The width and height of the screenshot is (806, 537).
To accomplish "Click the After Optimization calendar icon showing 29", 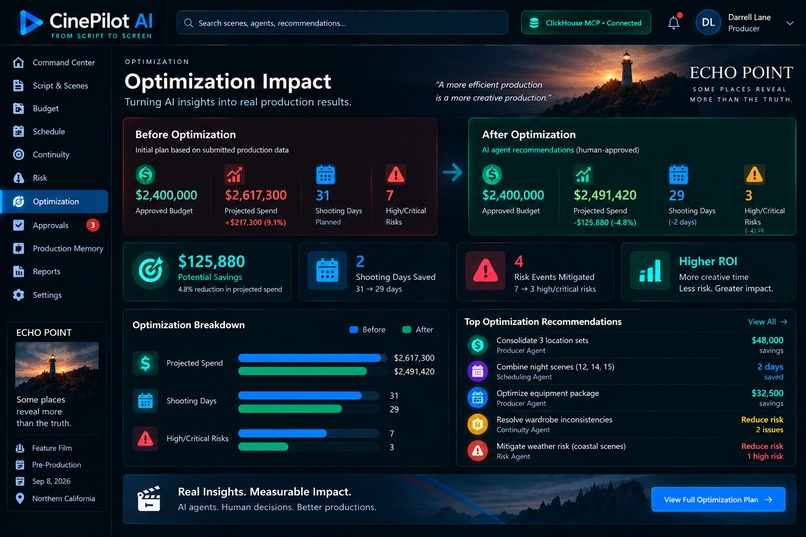I will [678, 175].
